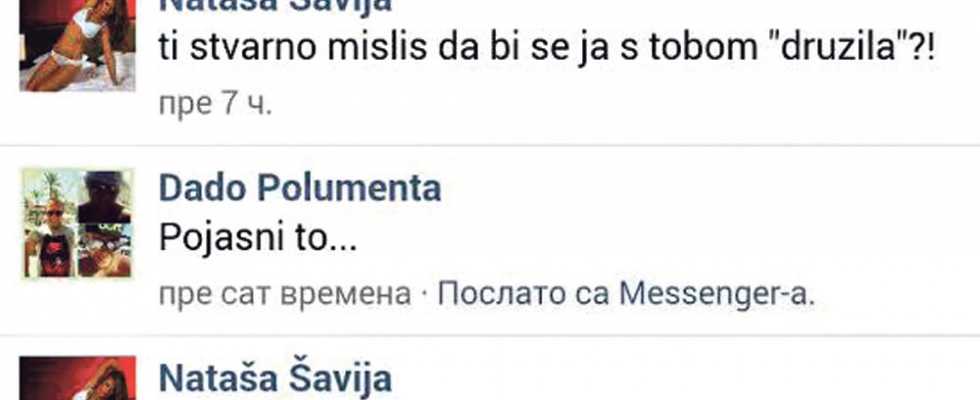The width and height of the screenshot is (980, 400).
Task: Click the comment starting "ti stvarno mislis"
Action: 548,49
